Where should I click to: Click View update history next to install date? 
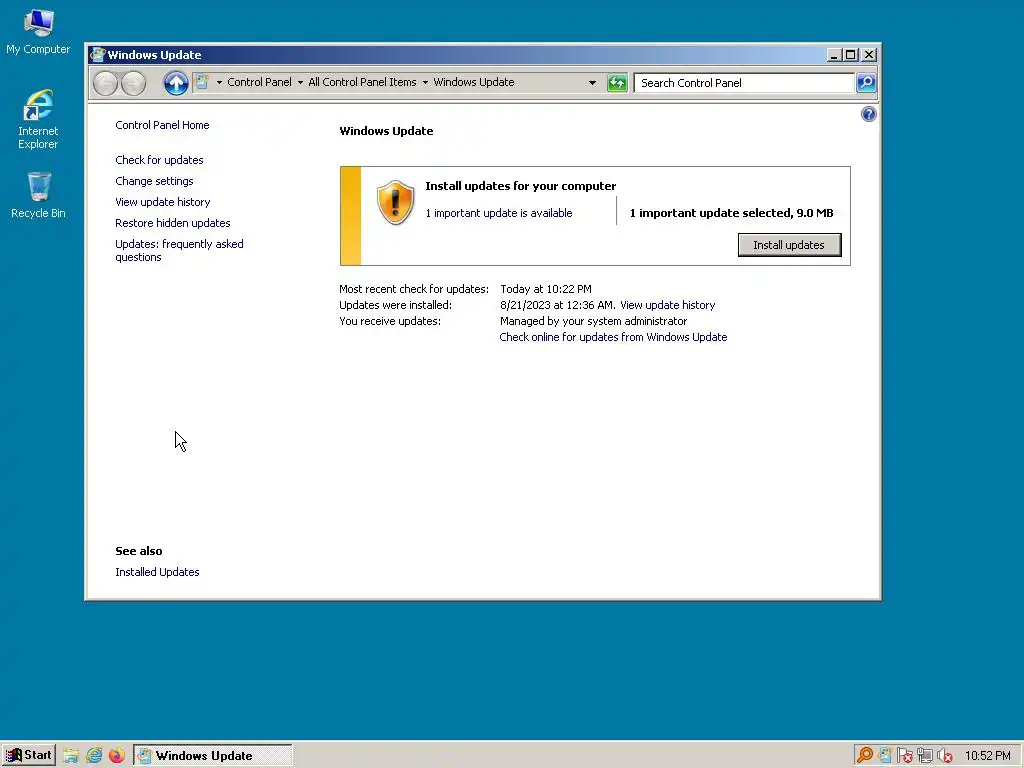pos(667,305)
